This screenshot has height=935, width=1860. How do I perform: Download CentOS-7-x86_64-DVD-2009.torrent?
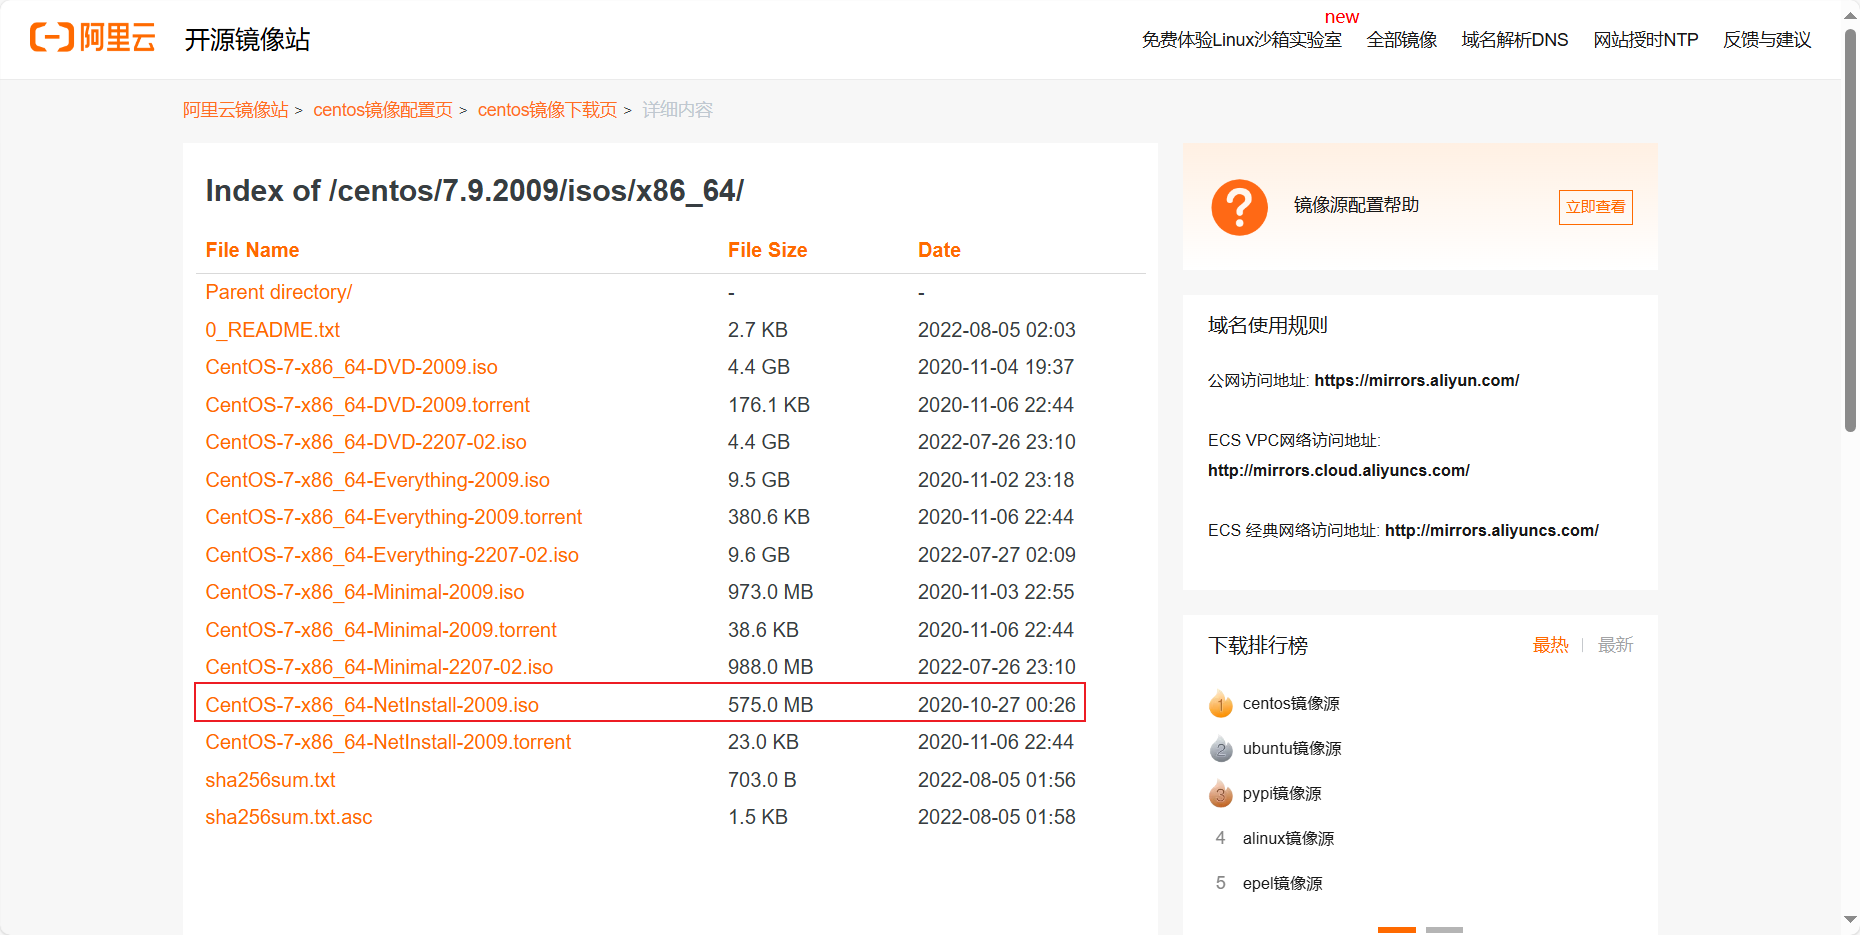click(368, 405)
